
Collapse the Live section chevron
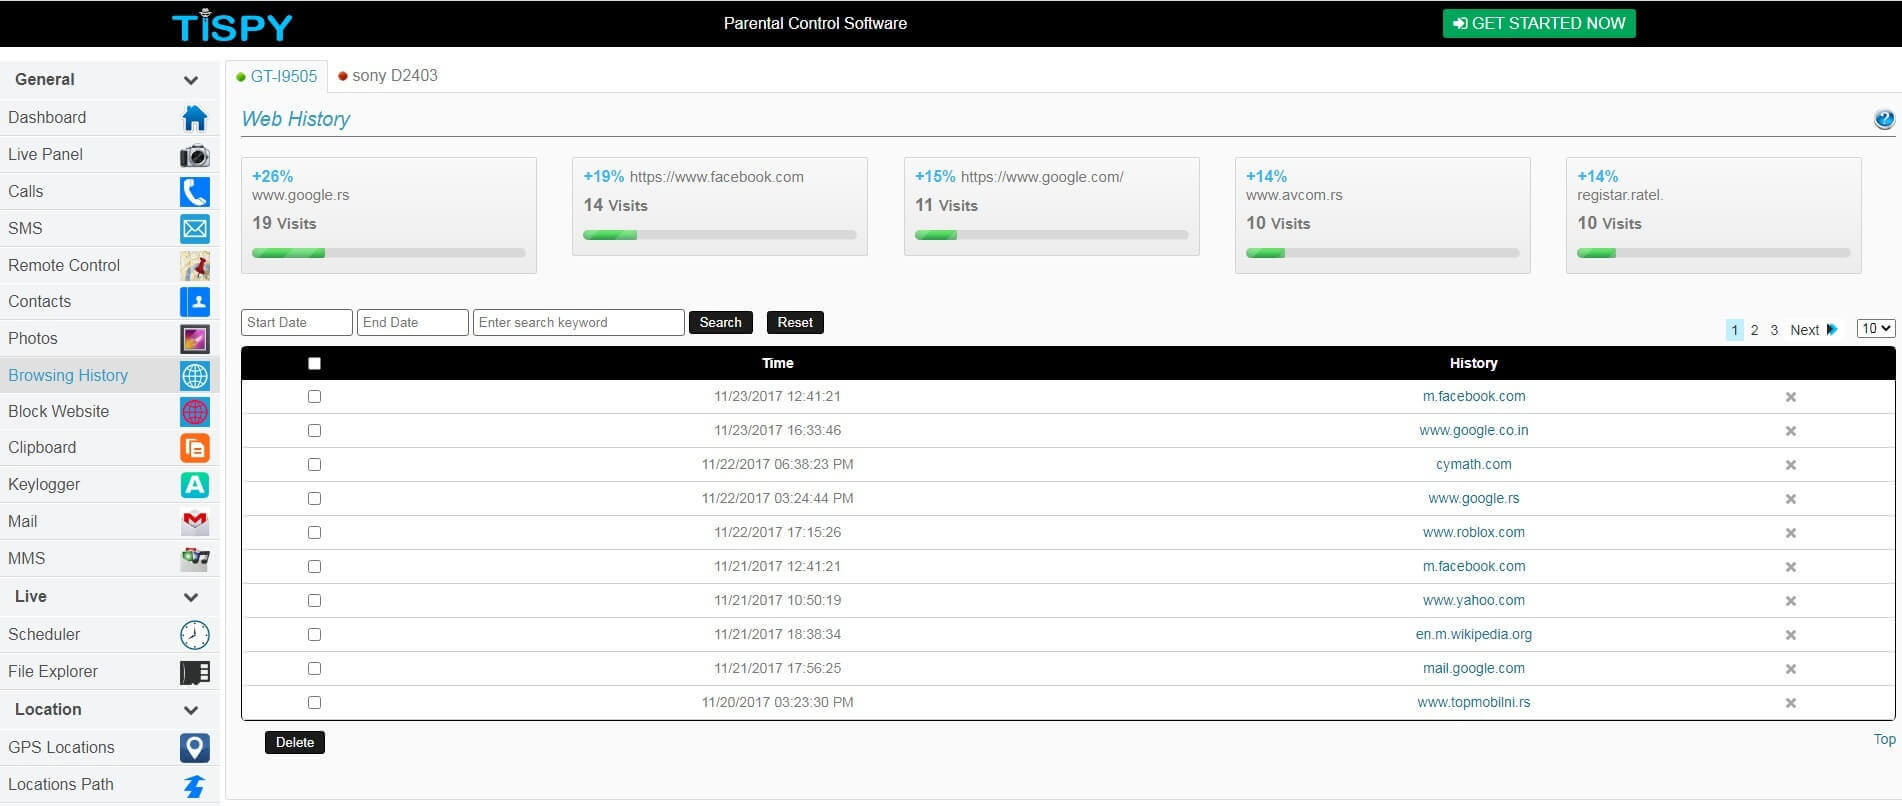tap(191, 597)
